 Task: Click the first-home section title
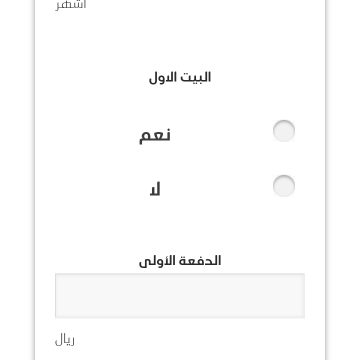tap(180, 77)
